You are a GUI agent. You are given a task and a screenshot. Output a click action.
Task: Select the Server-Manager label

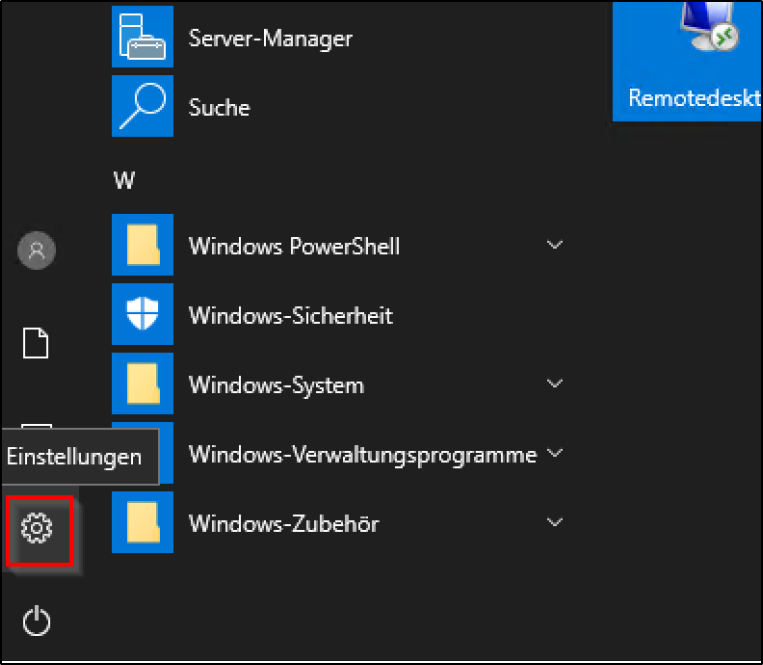tap(271, 38)
